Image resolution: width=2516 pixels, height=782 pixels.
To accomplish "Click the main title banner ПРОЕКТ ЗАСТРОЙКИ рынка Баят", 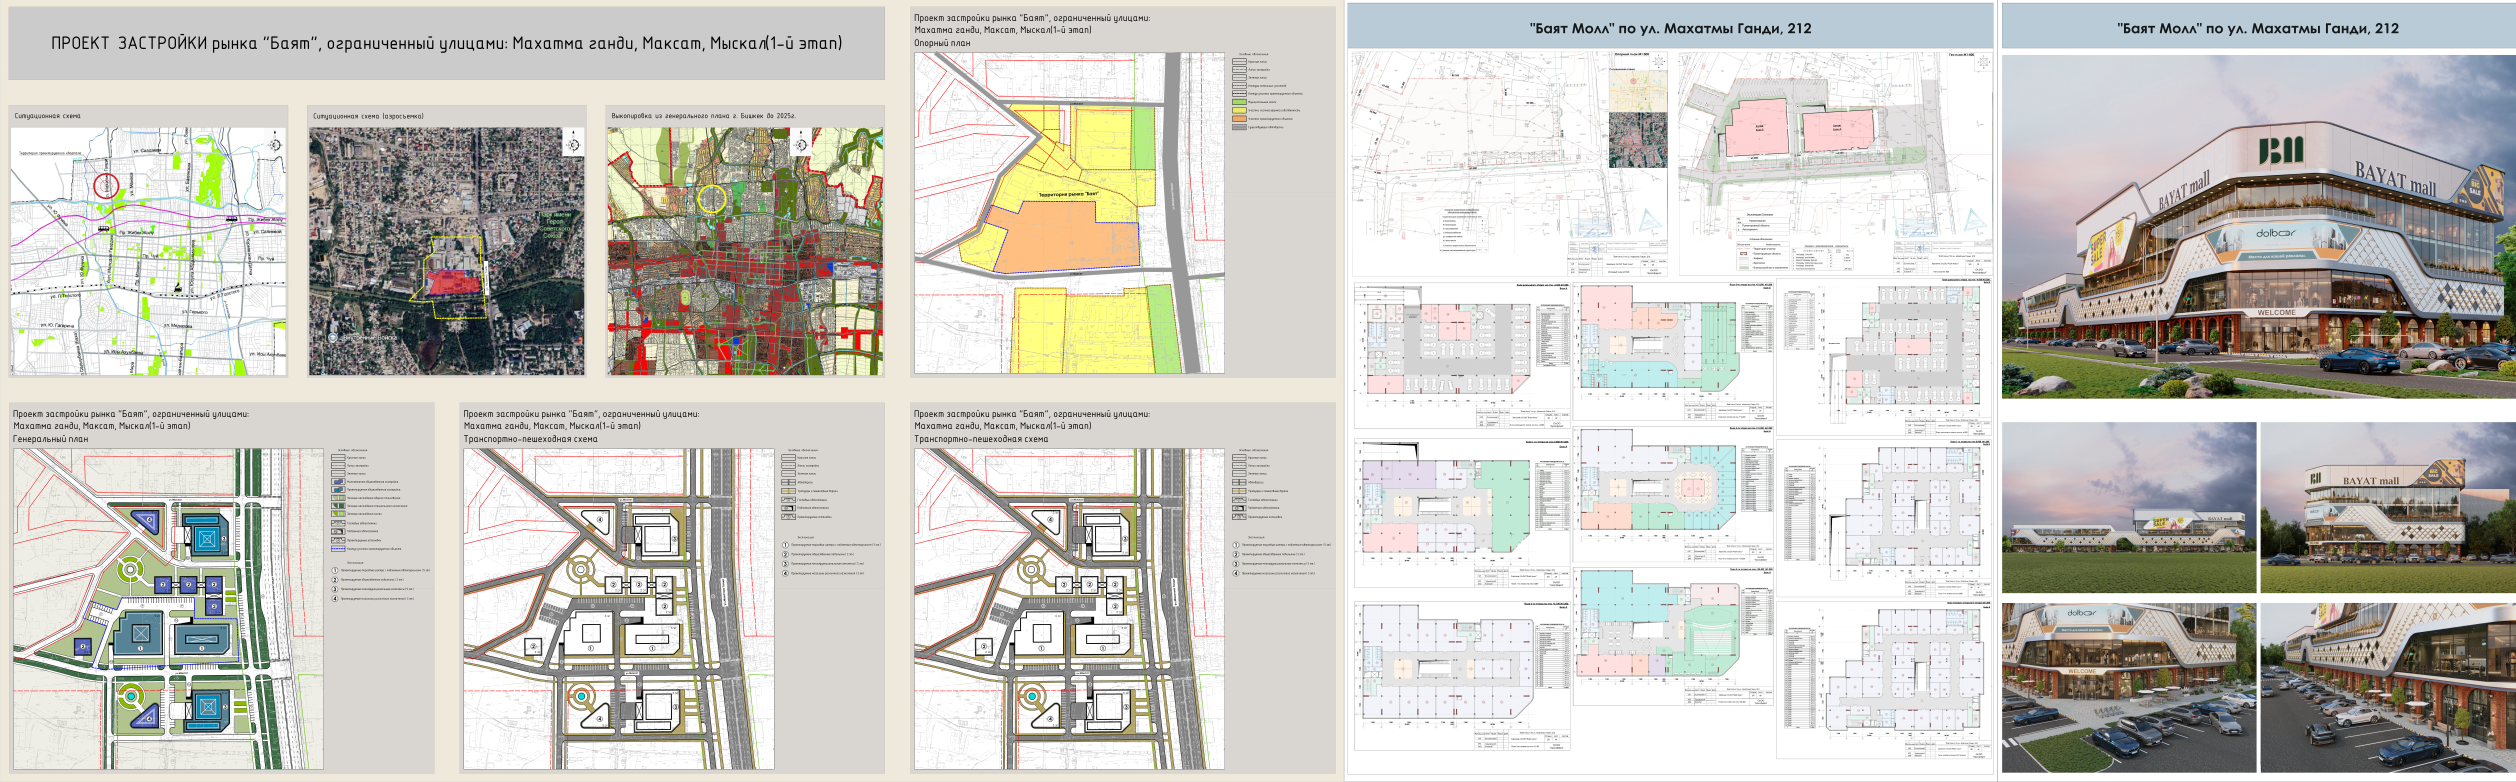I will [446, 43].
